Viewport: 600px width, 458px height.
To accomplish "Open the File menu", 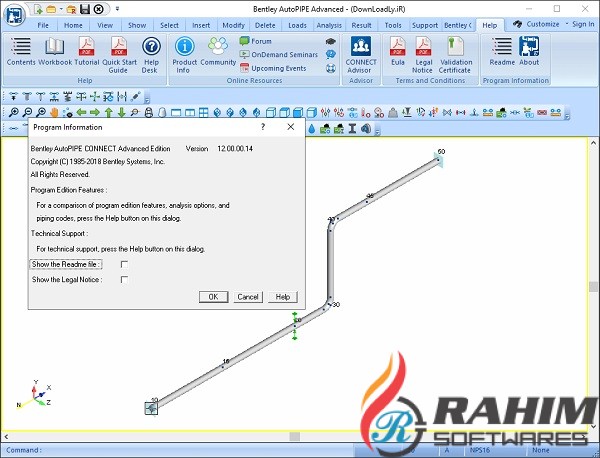I will 43,25.
